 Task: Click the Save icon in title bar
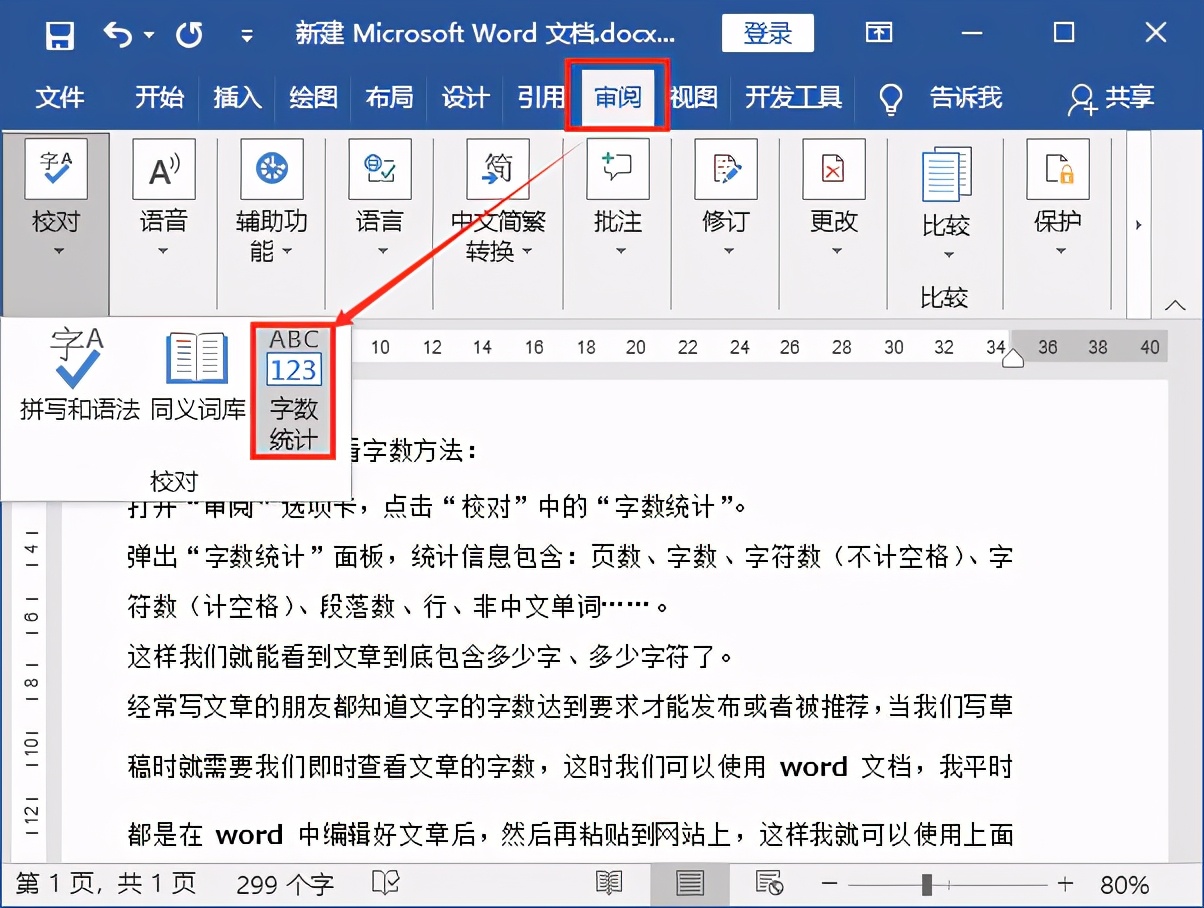point(60,35)
